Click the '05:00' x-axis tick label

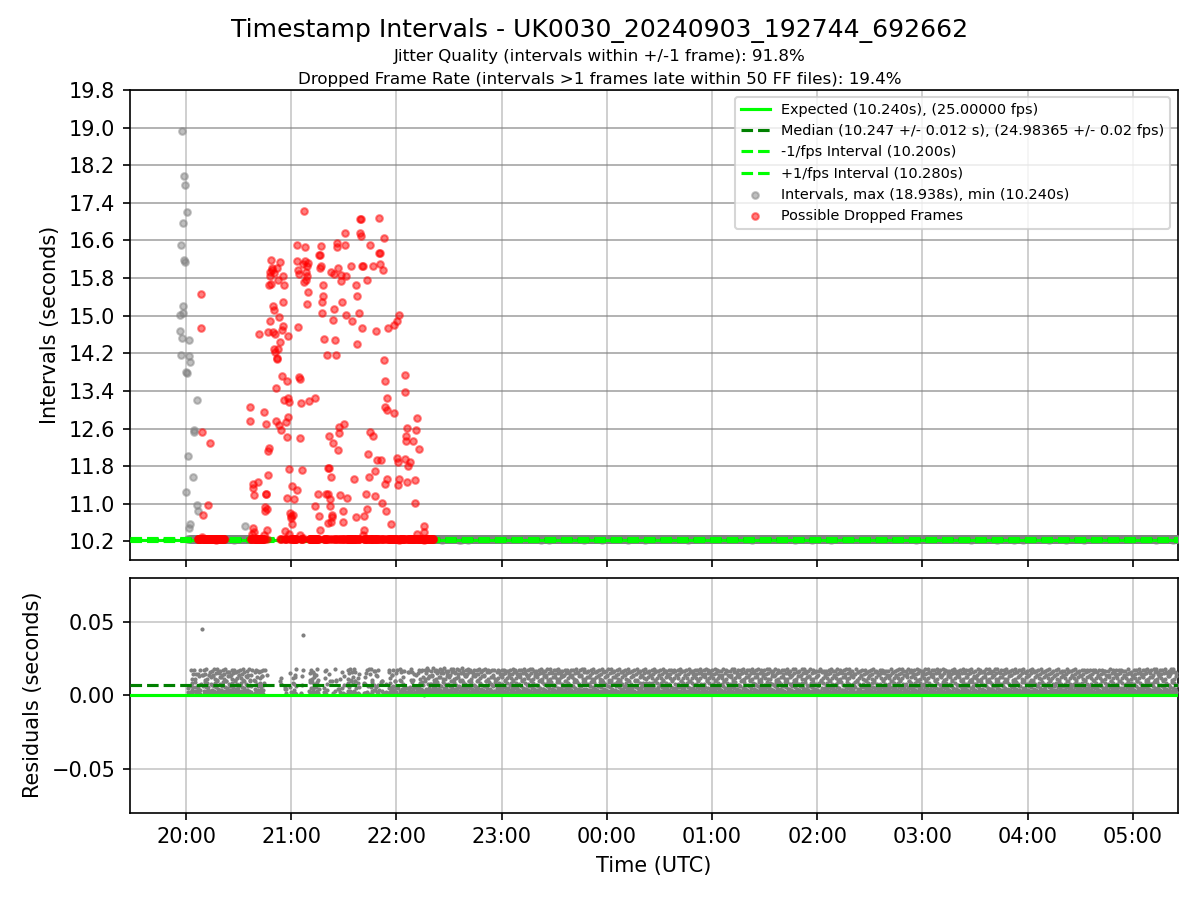(1133, 836)
